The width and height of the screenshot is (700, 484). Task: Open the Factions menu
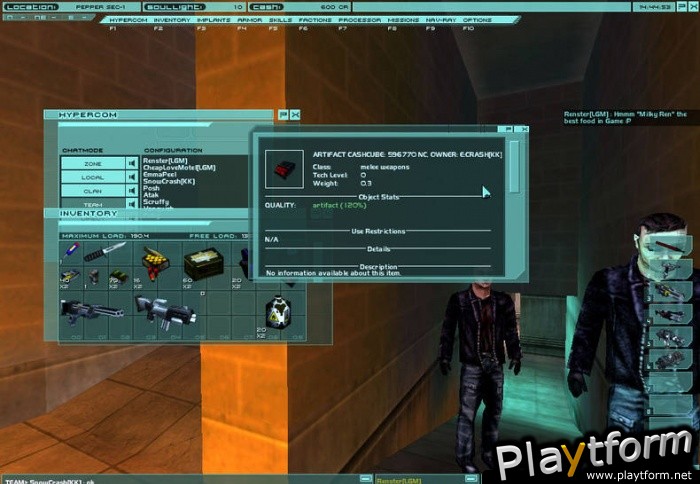click(315, 20)
